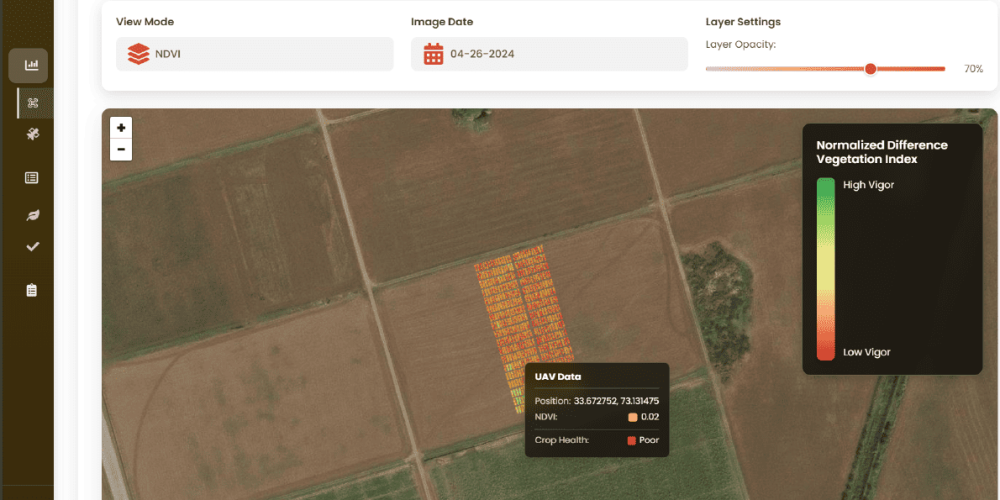1000x500 pixels.
Task: Open the Image Date 04-26-2024 picker
Action: (549, 54)
